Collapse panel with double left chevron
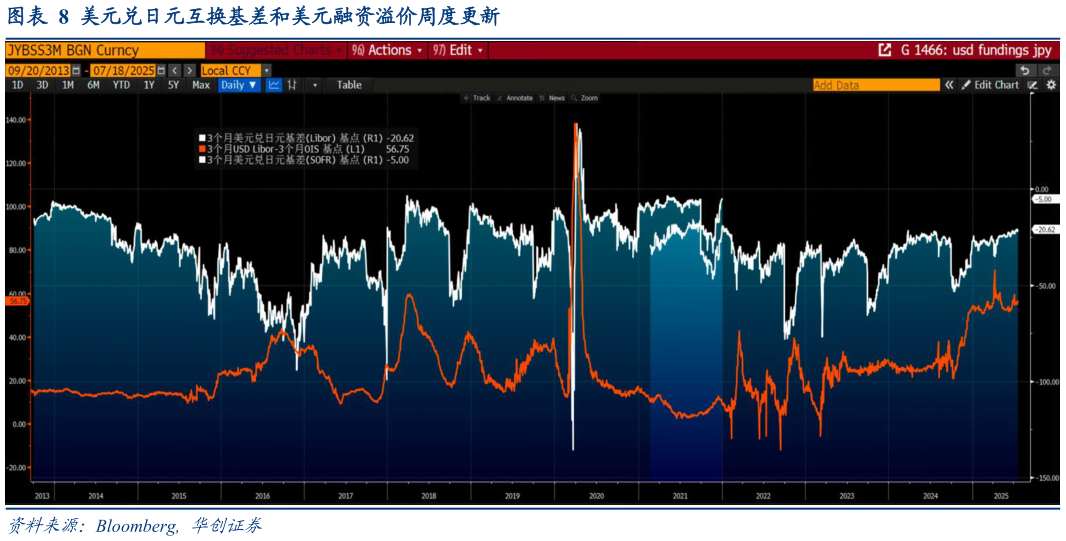The width and height of the screenshot is (1066, 541). tap(949, 85)
